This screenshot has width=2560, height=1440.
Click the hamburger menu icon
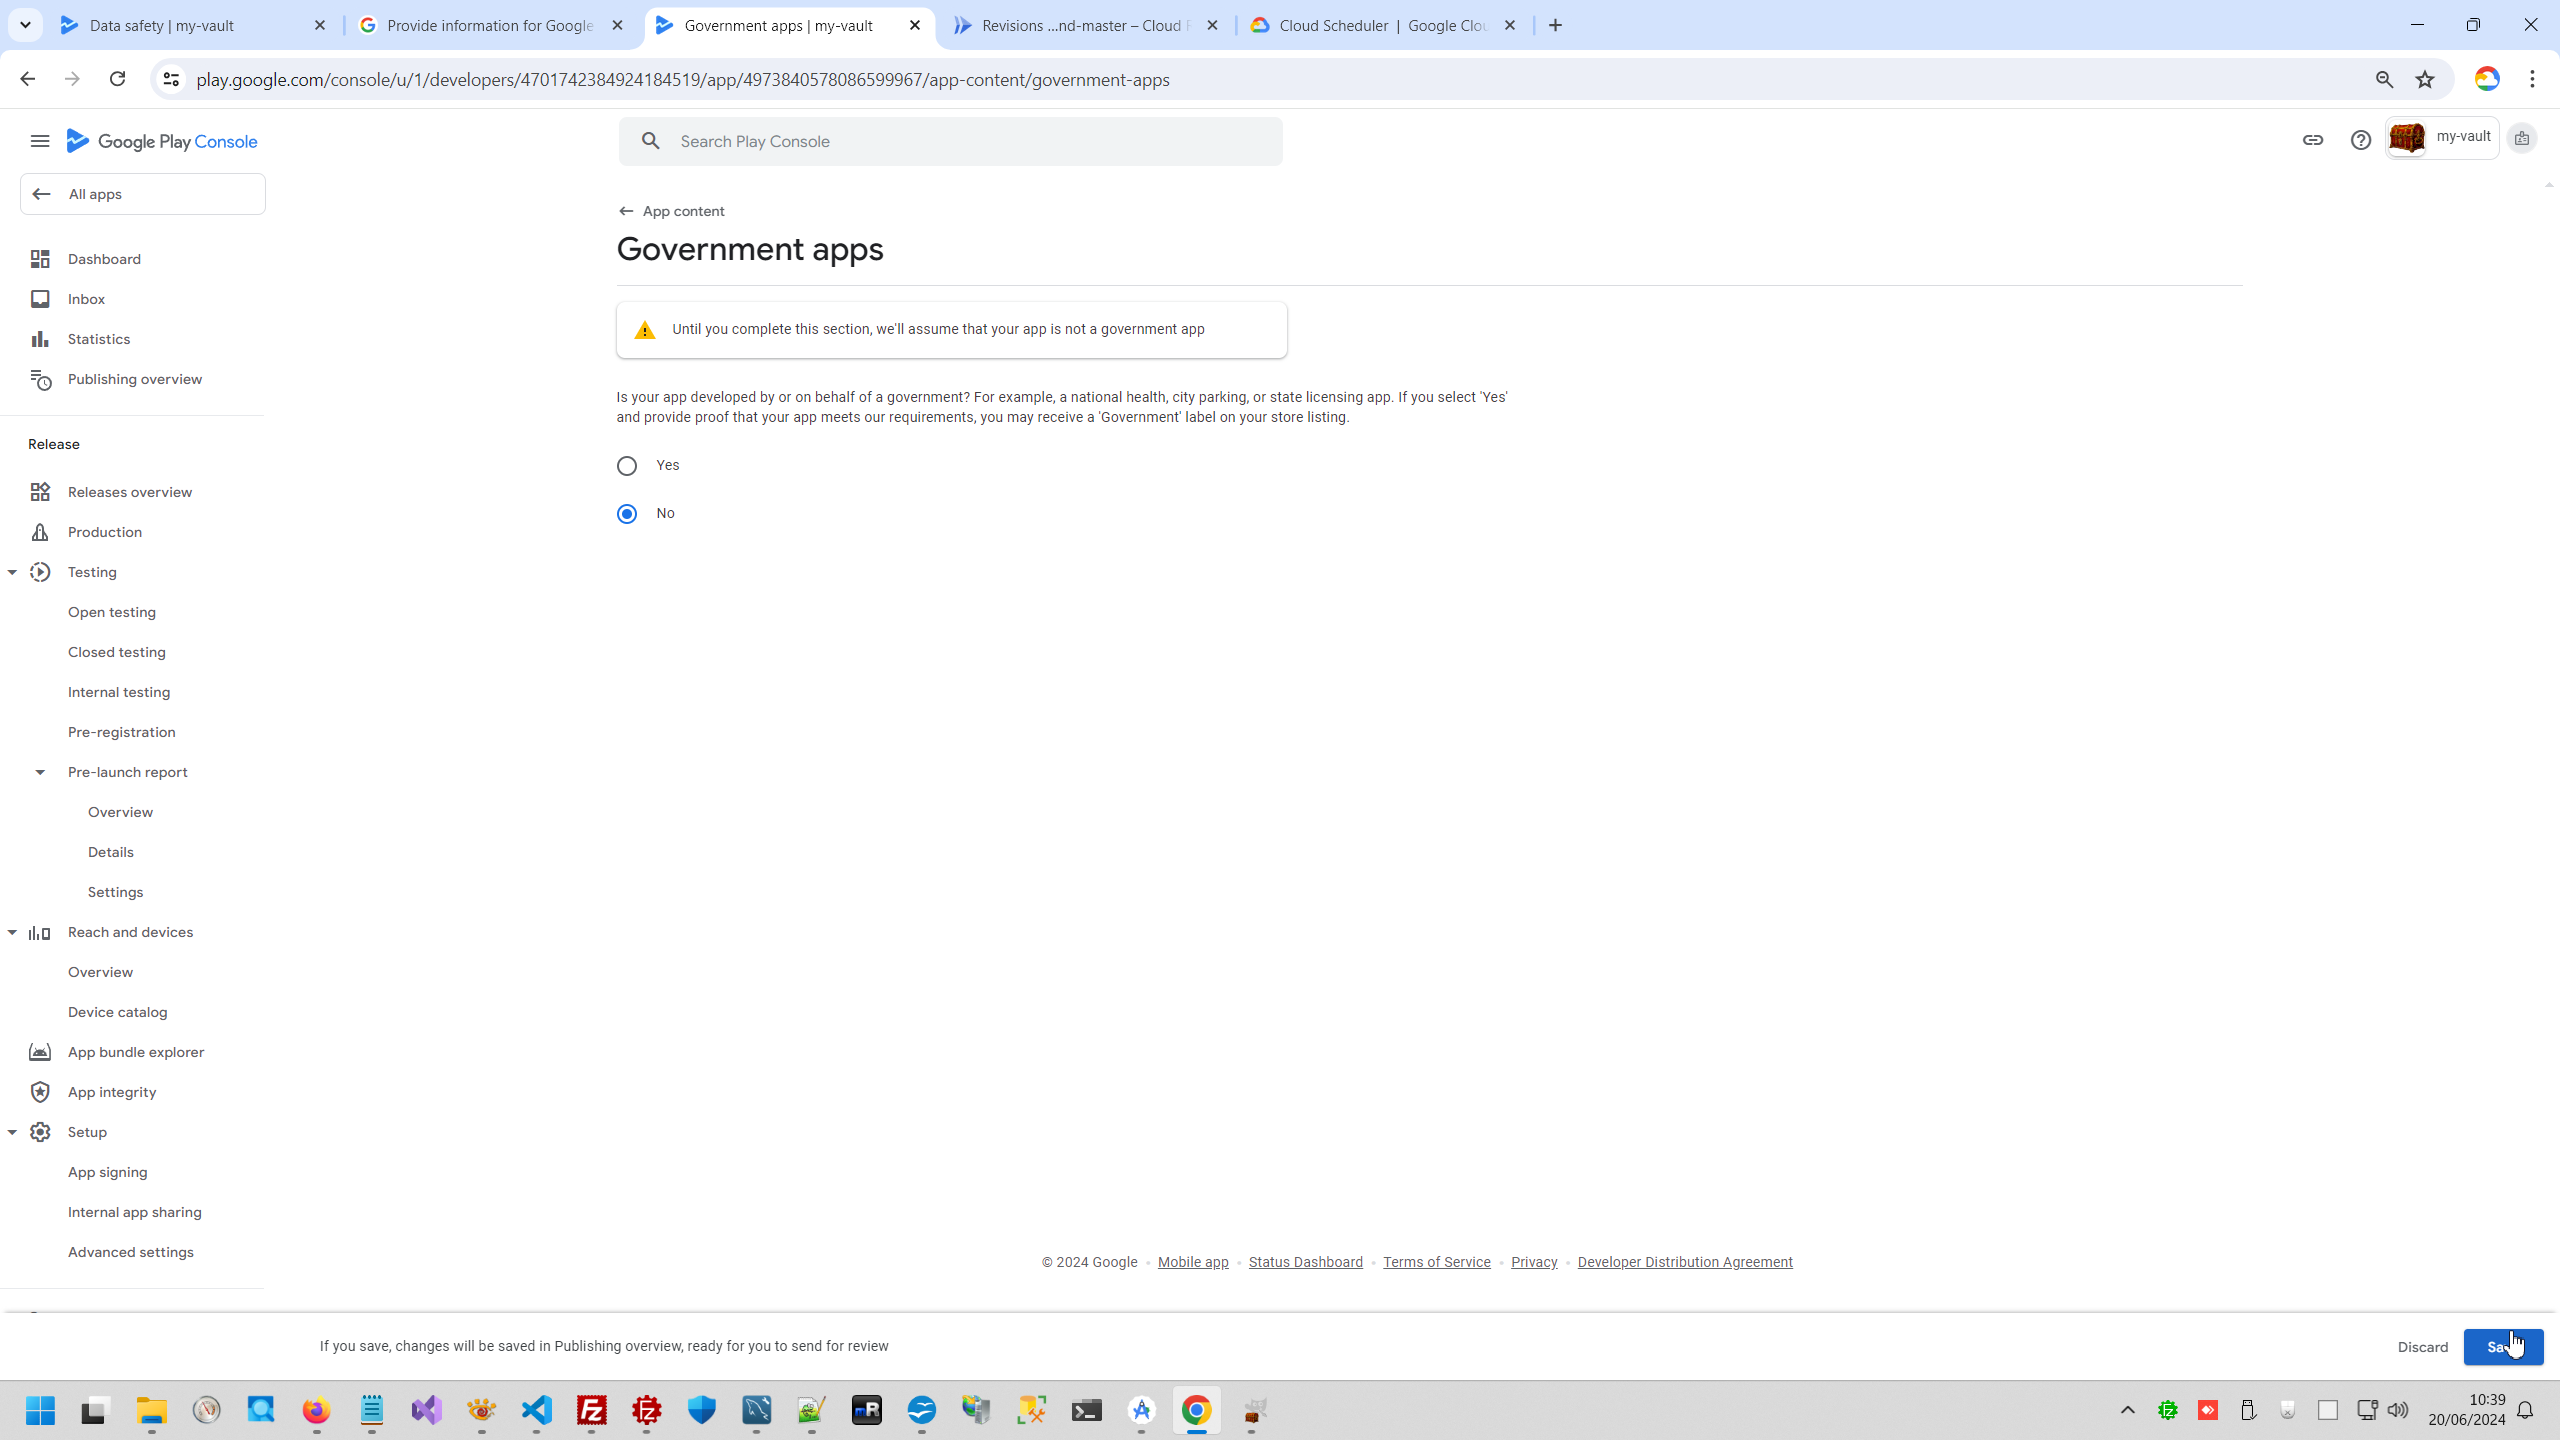point(40,141)
